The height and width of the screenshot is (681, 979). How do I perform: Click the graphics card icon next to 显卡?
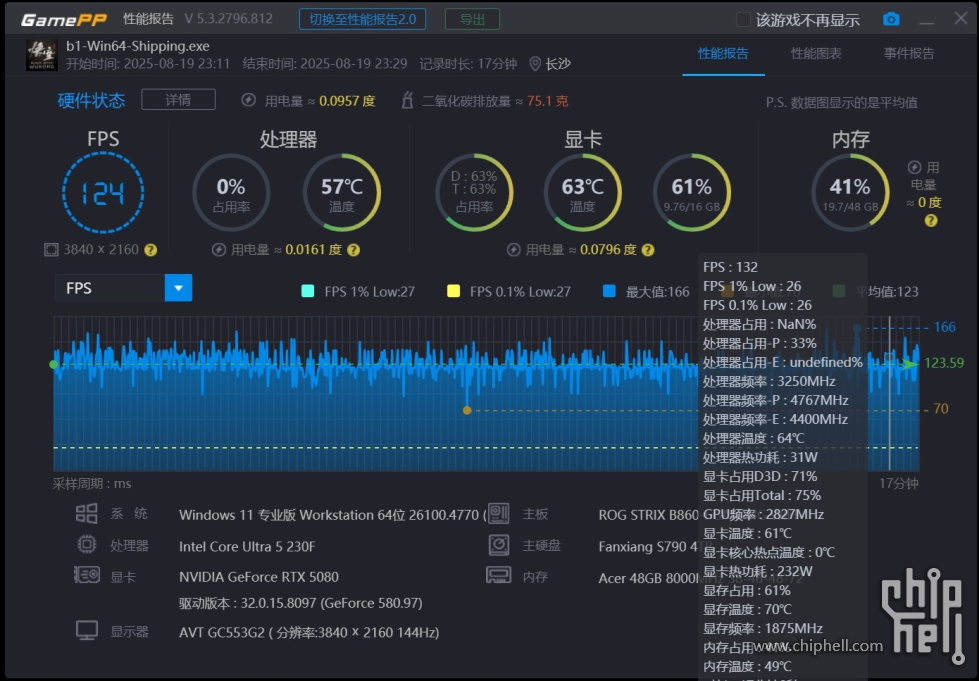point(87,575)
